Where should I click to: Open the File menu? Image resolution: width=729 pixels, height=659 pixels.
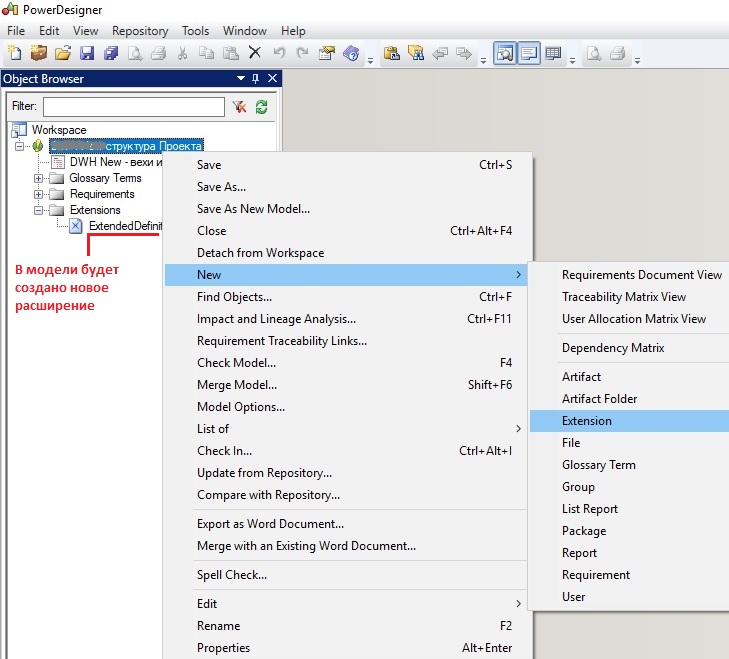point(16,31)
